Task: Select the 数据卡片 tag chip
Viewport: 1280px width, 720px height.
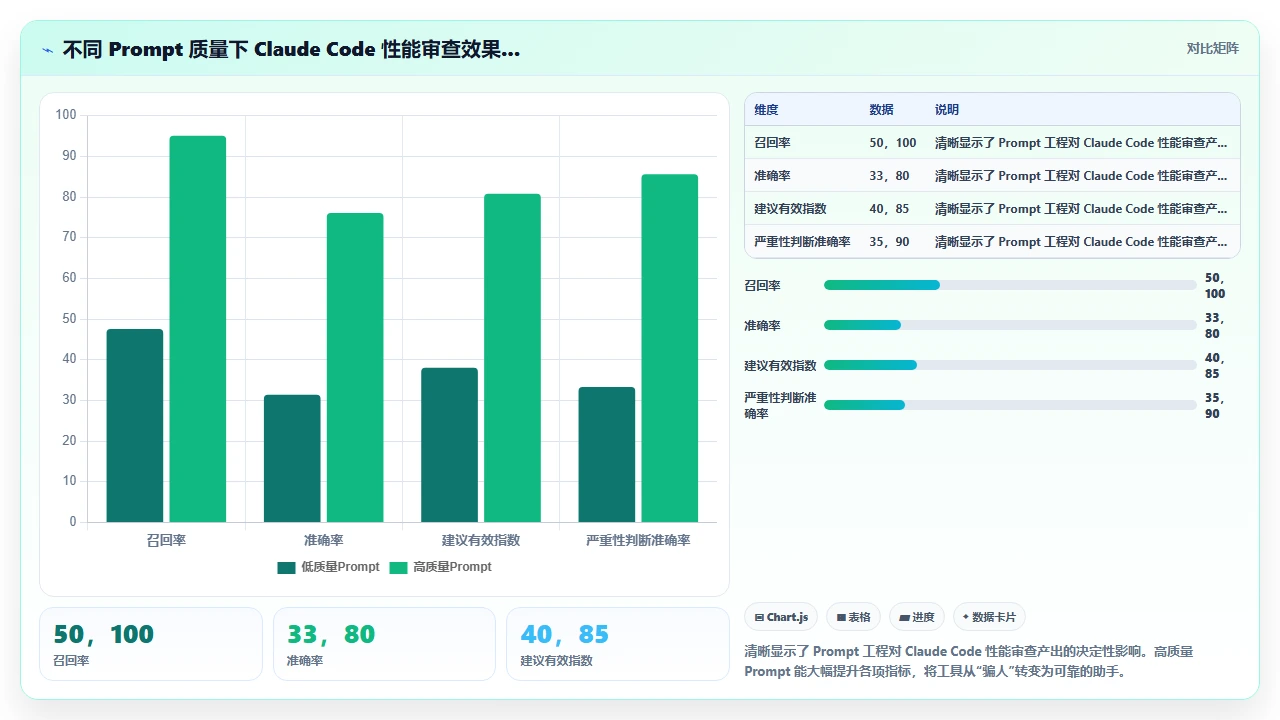Action: point(989,617)
